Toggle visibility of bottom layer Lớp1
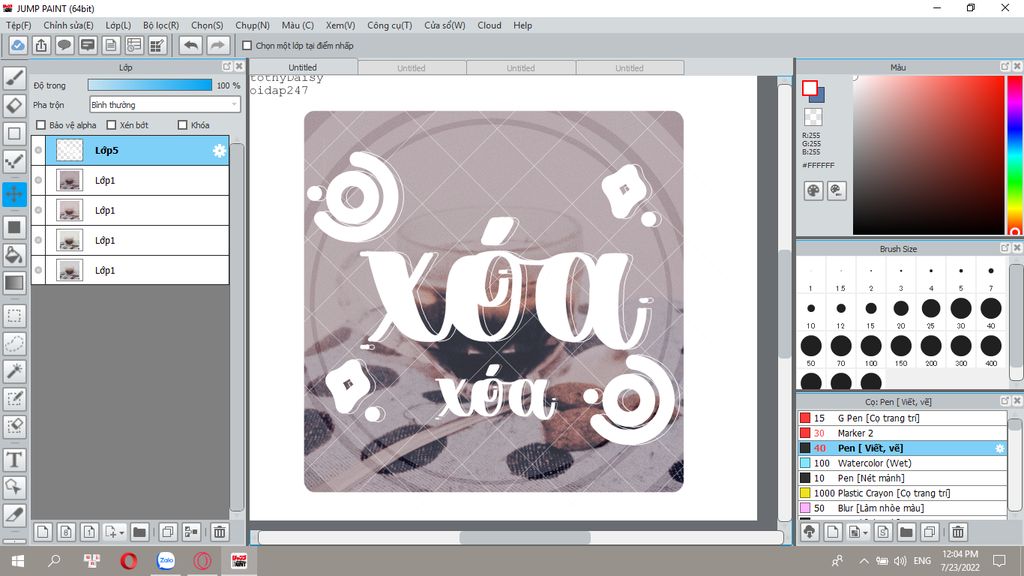The height and width of the screenshot is (576, 1024). pos(39,270)
